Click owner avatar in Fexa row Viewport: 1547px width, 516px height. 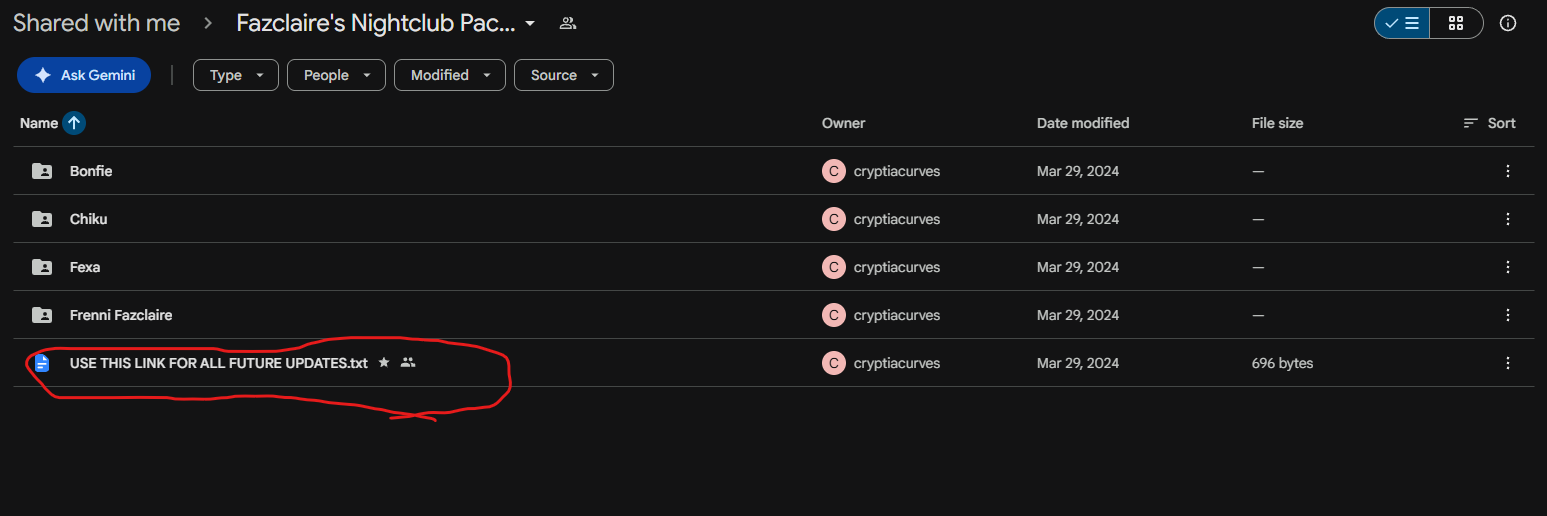[834, 267]
